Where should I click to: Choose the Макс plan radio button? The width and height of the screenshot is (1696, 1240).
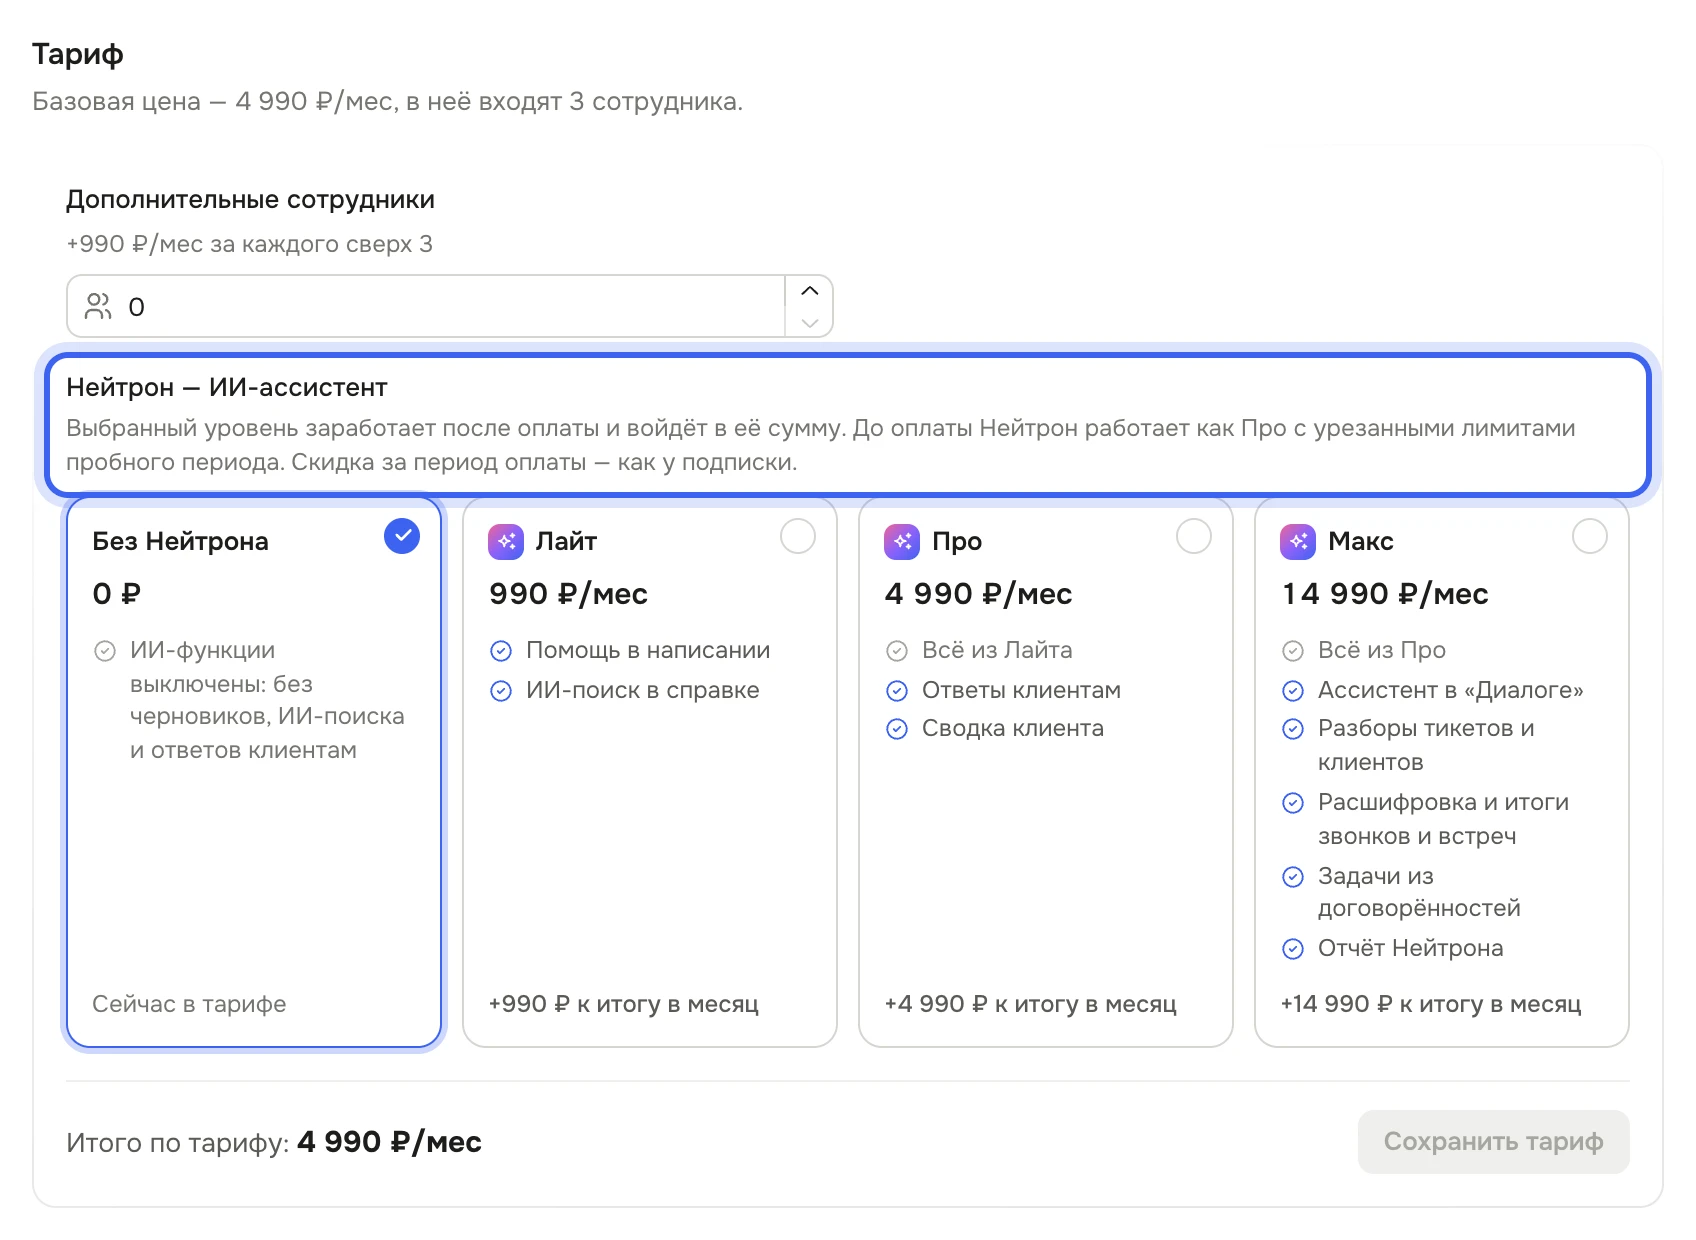pos(1590,536)
